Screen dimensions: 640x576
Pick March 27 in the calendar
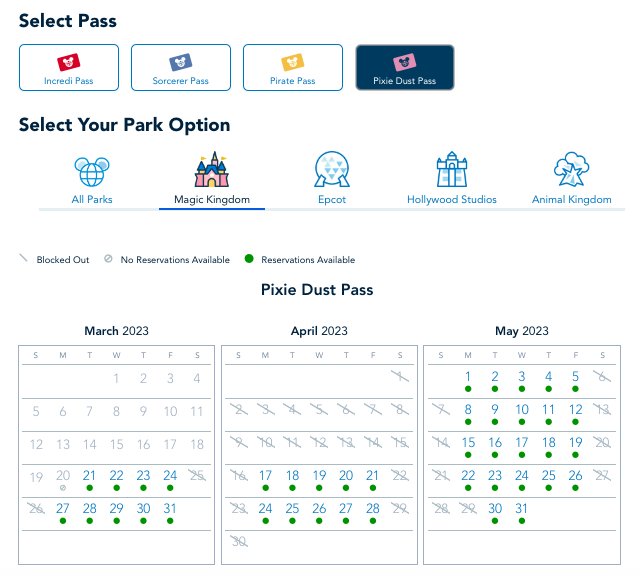click(x=63, y=509)
